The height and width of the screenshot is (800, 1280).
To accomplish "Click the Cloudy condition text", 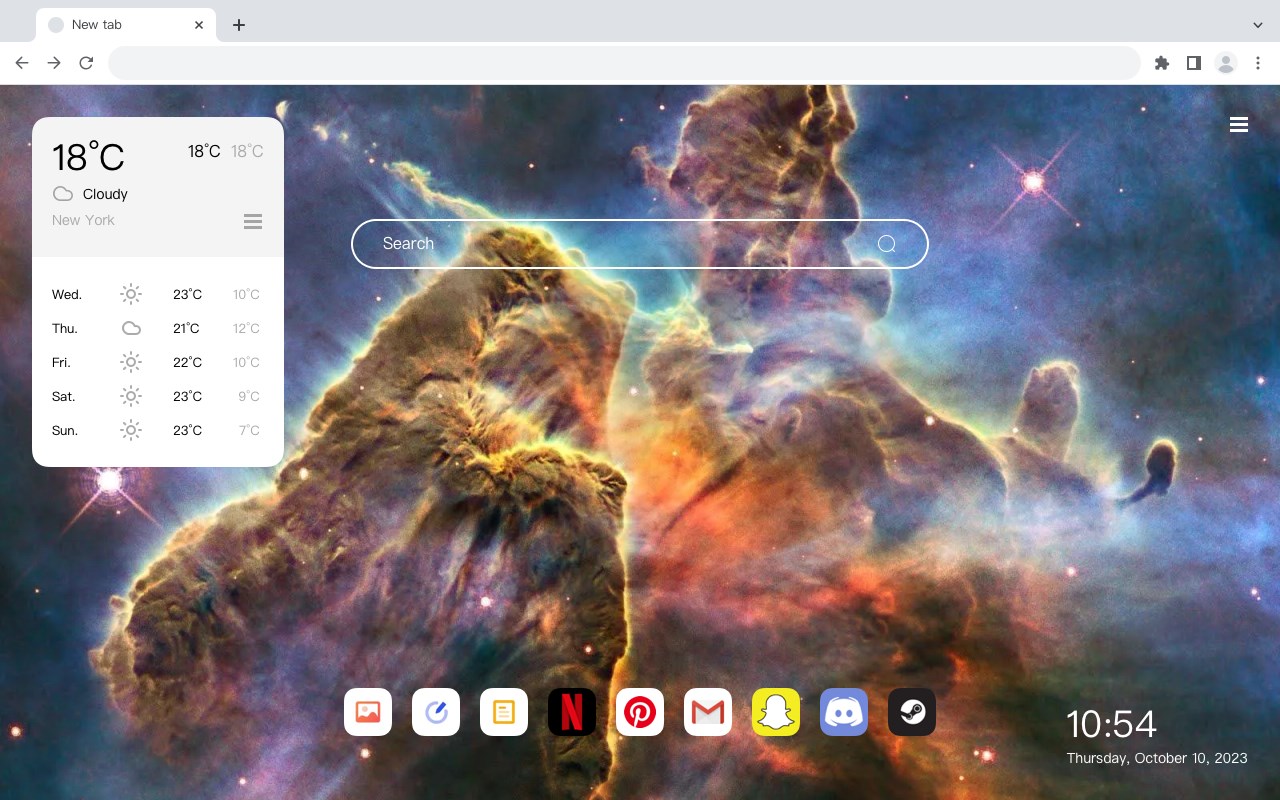I will (x=105, y=194).
